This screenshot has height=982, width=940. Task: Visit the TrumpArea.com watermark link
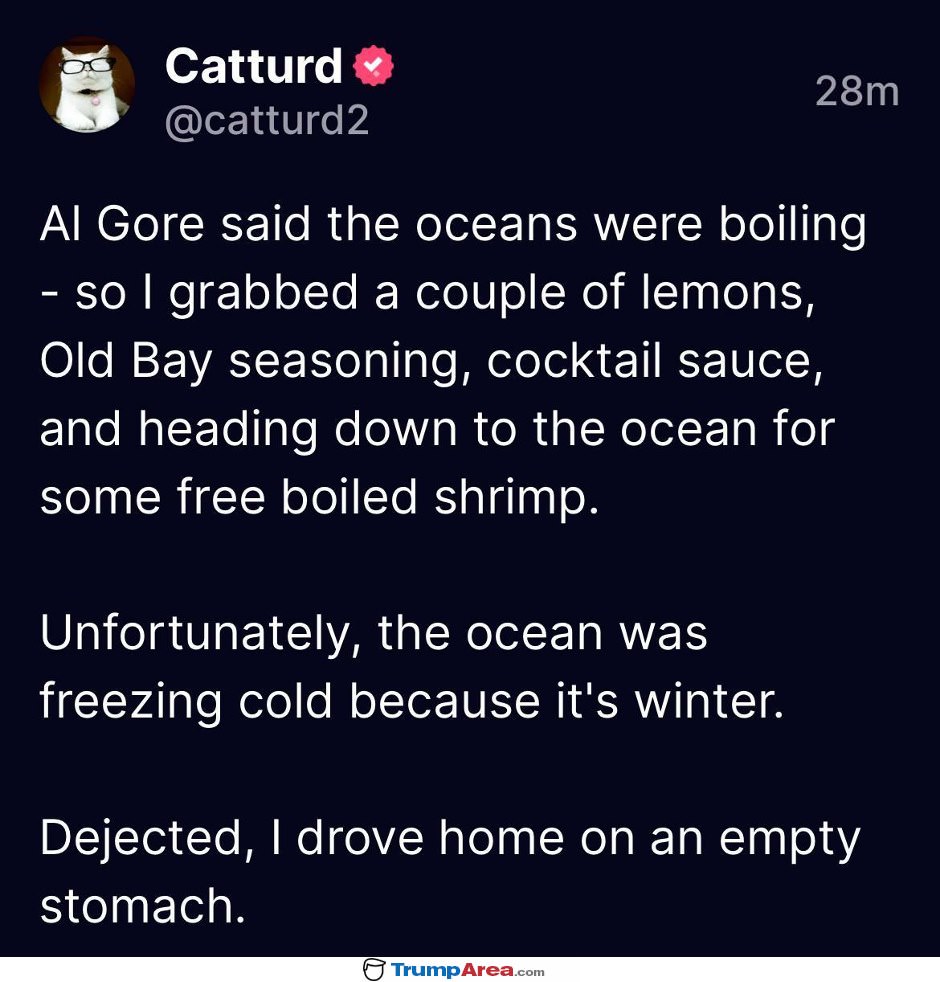(467, 970)
